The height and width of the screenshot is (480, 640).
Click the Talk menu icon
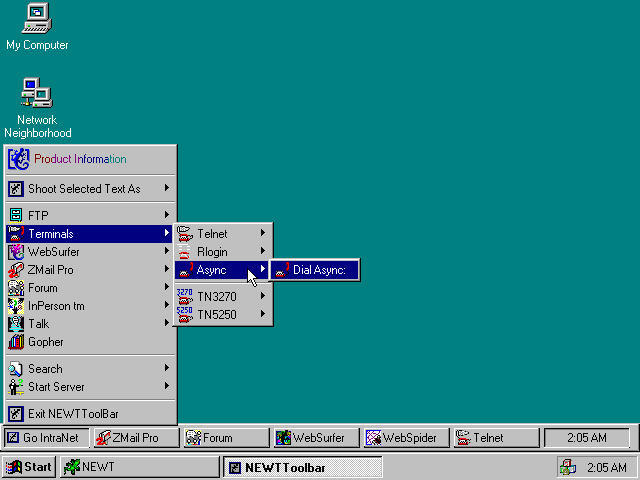click(x=16, y=324)
